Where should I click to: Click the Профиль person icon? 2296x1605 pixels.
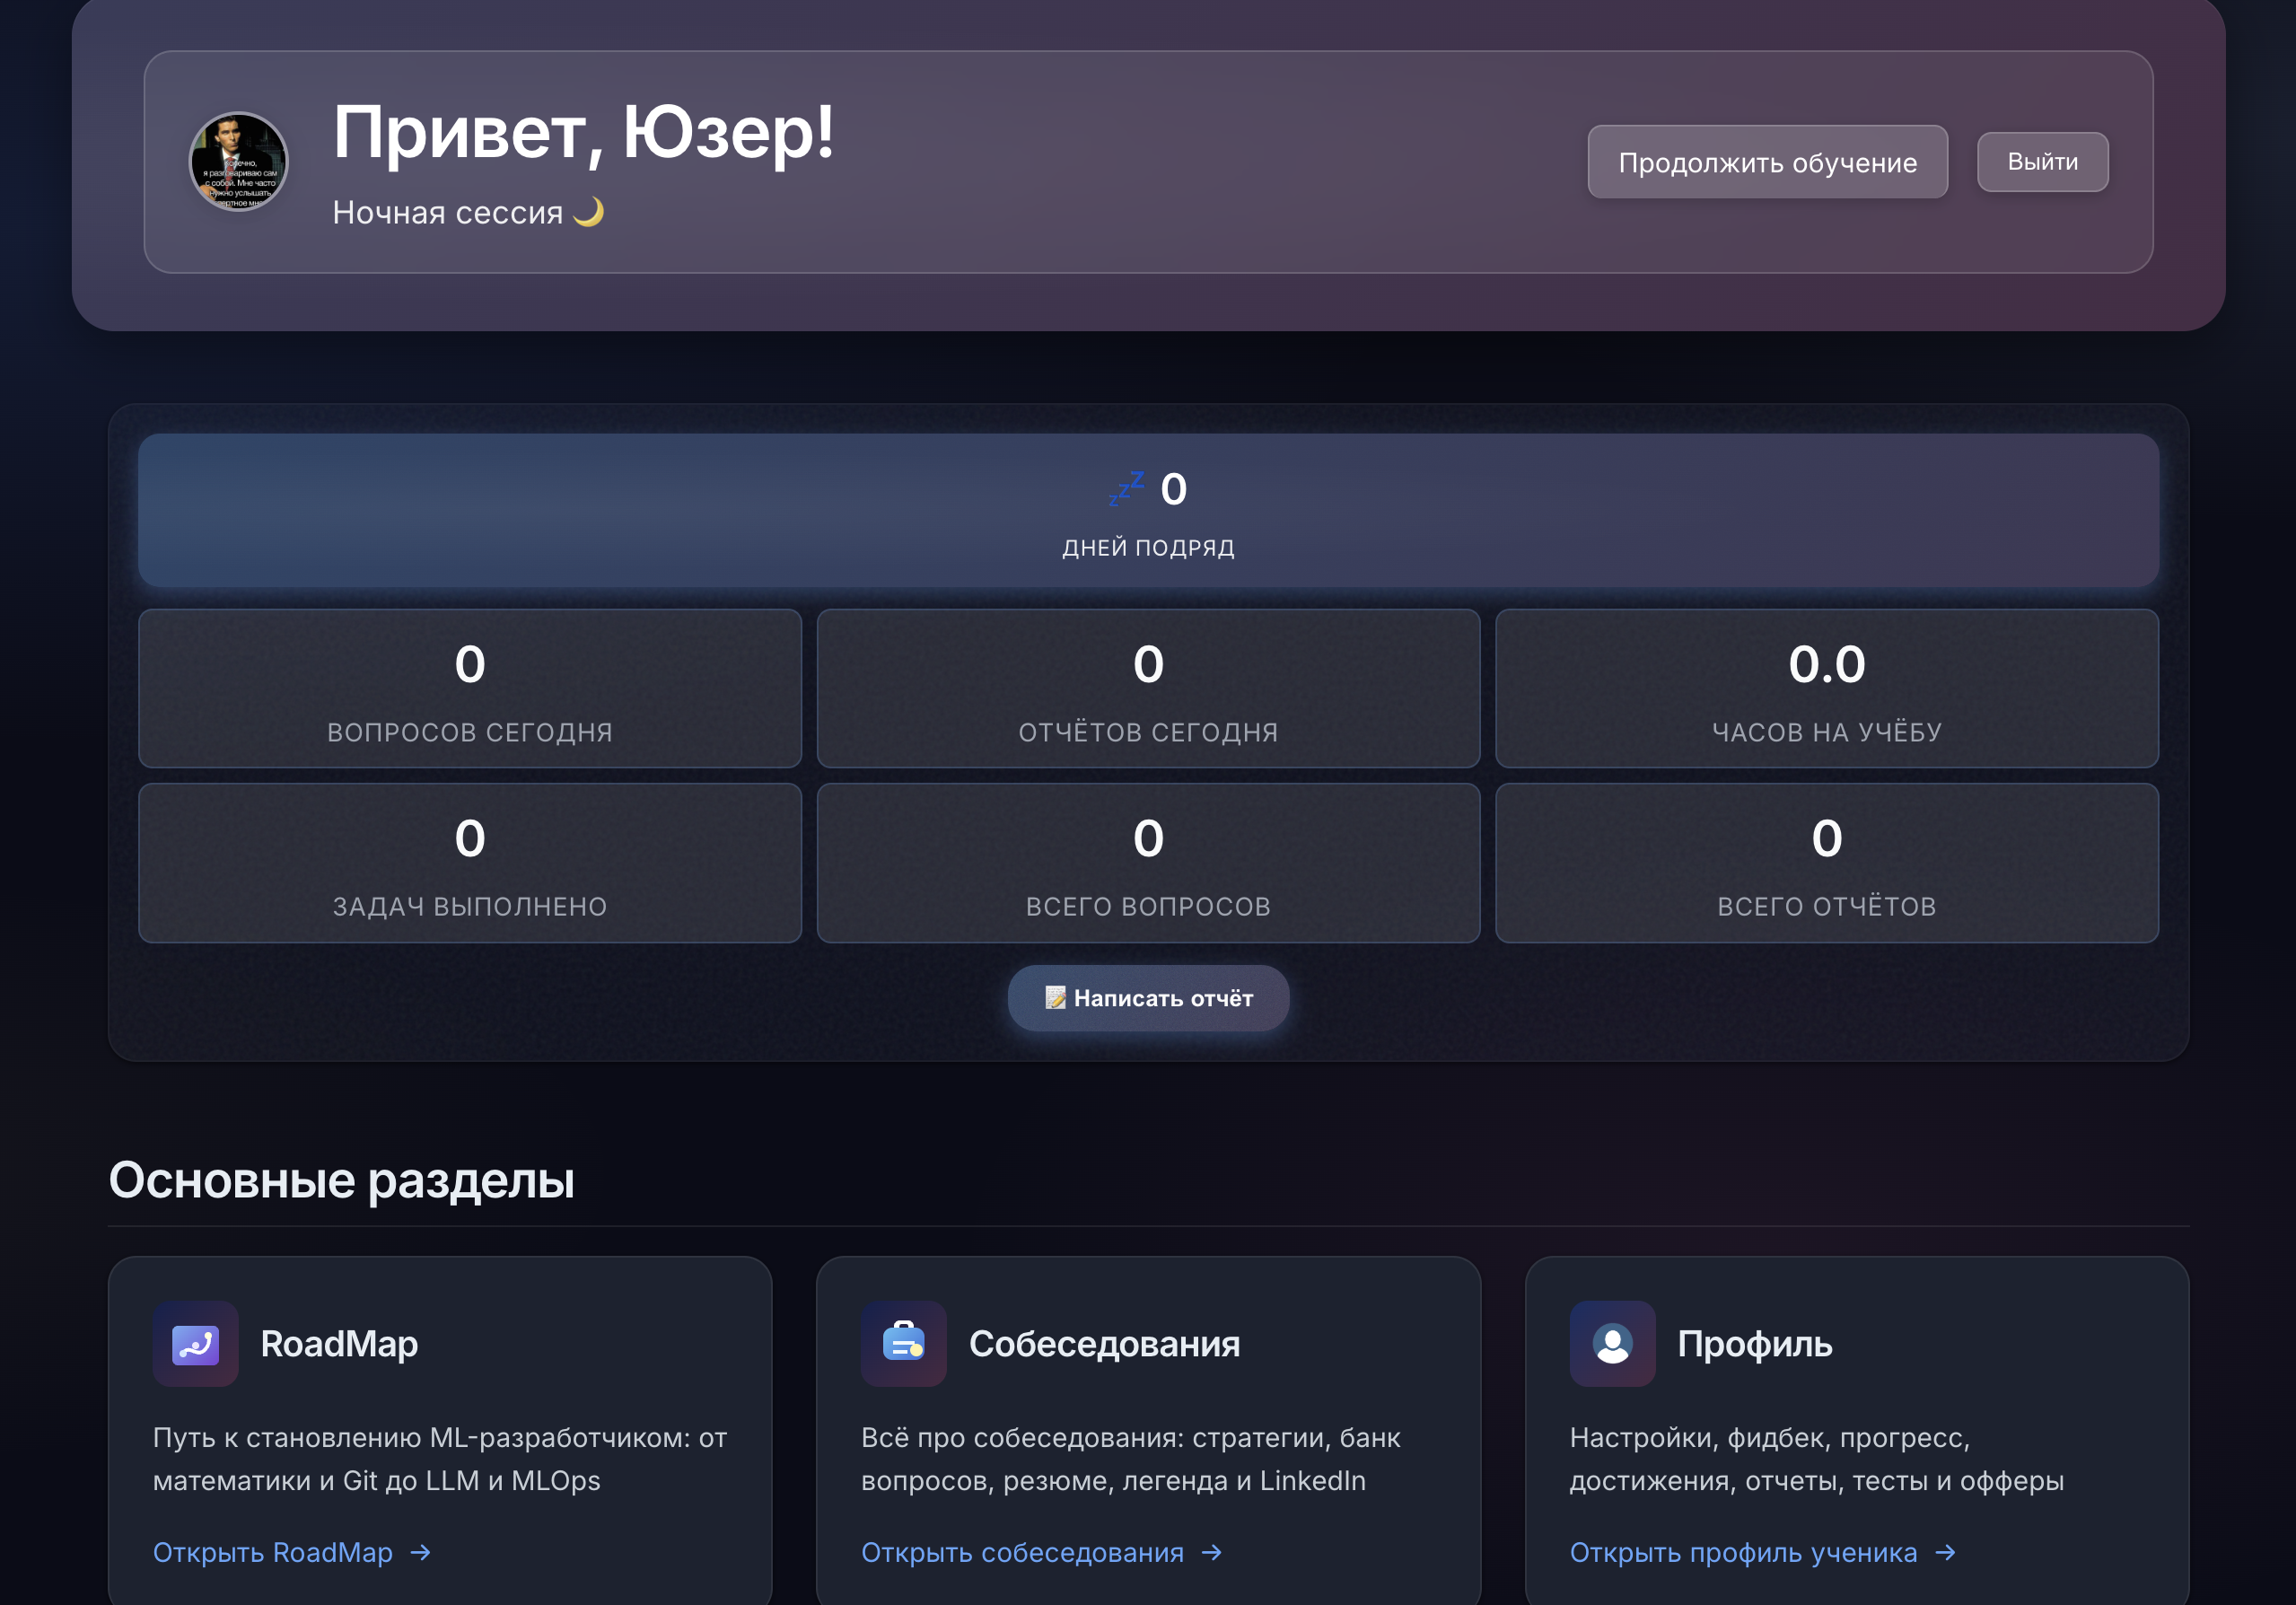(x=1612, y=1344)
